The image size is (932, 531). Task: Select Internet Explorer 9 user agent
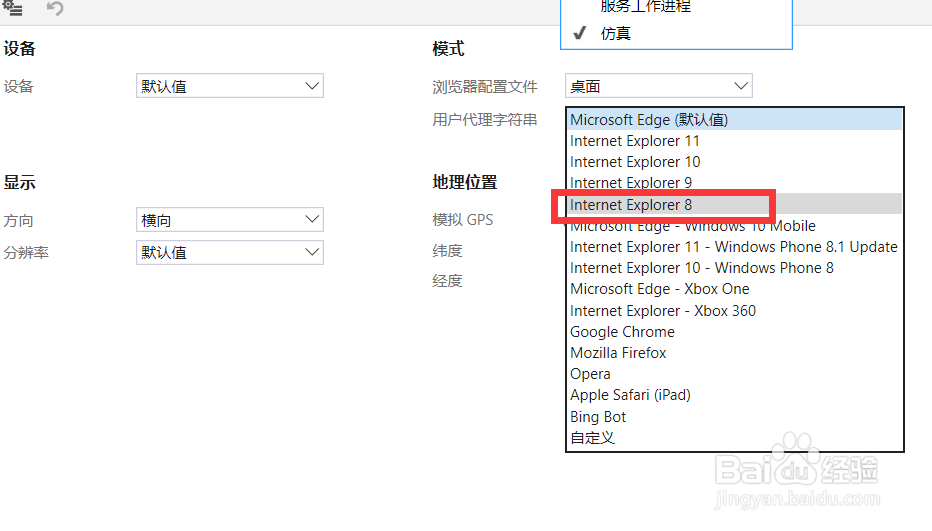point(631,183)
